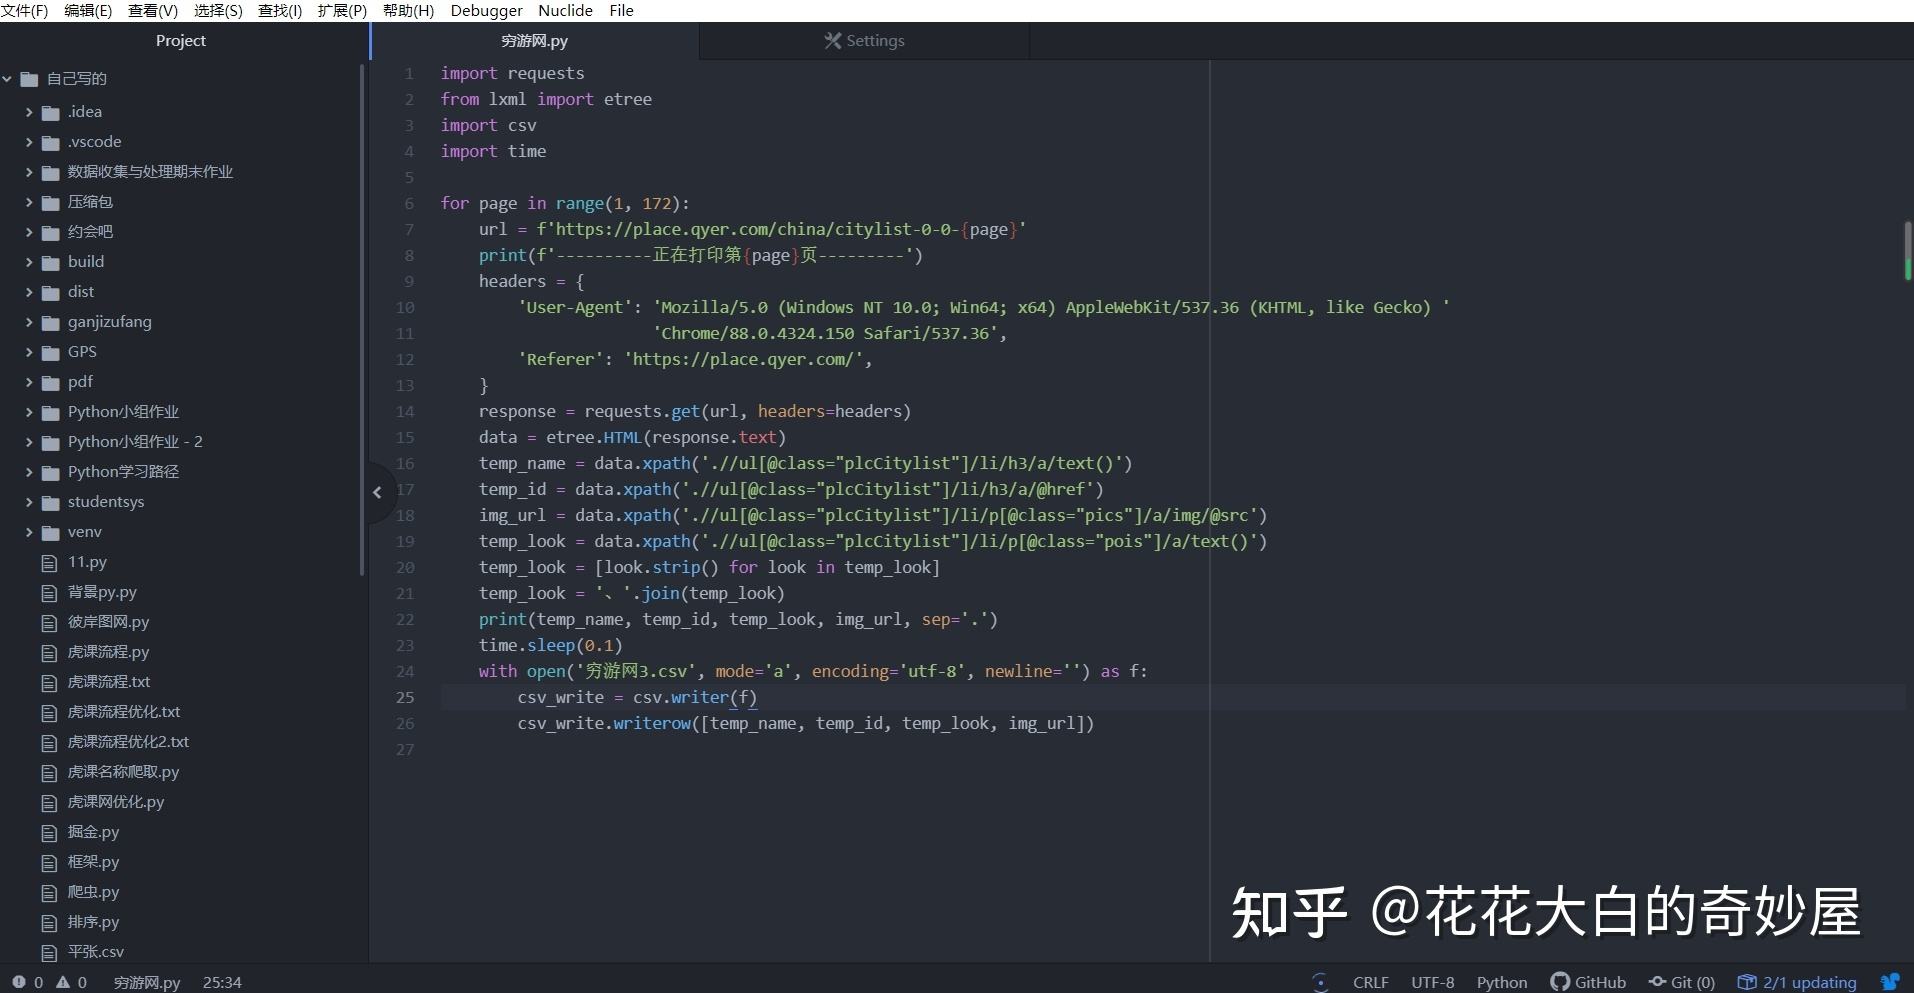The image size is (1914, 993).
Task: Open 框架.py file
Action: [x=93, y=862]
